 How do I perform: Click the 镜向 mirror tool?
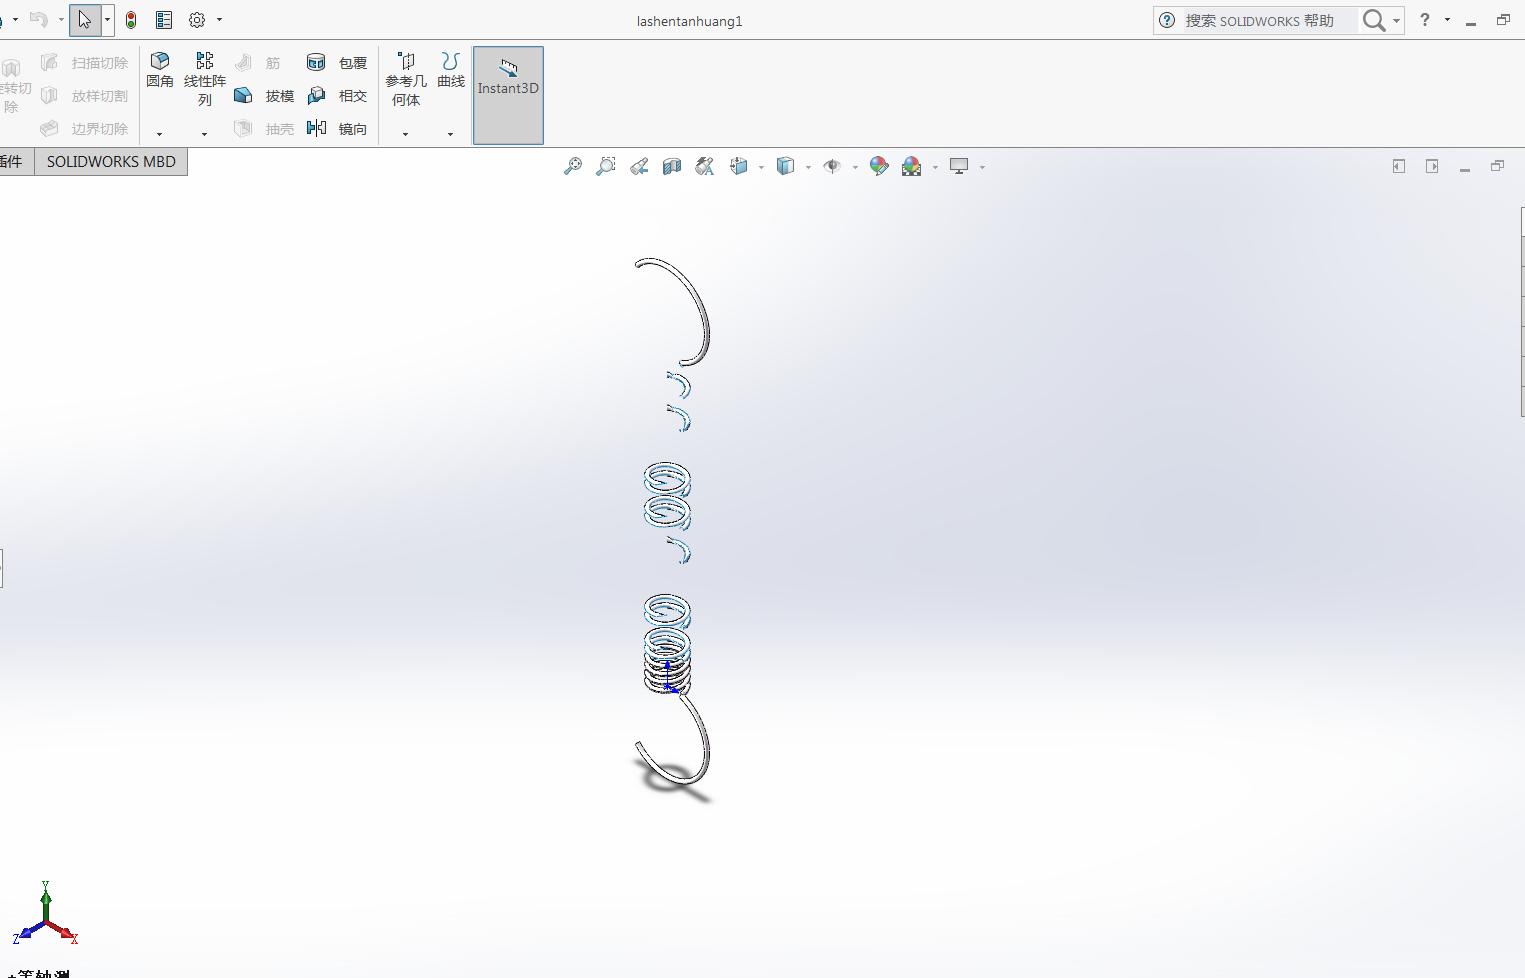[338, 129]
